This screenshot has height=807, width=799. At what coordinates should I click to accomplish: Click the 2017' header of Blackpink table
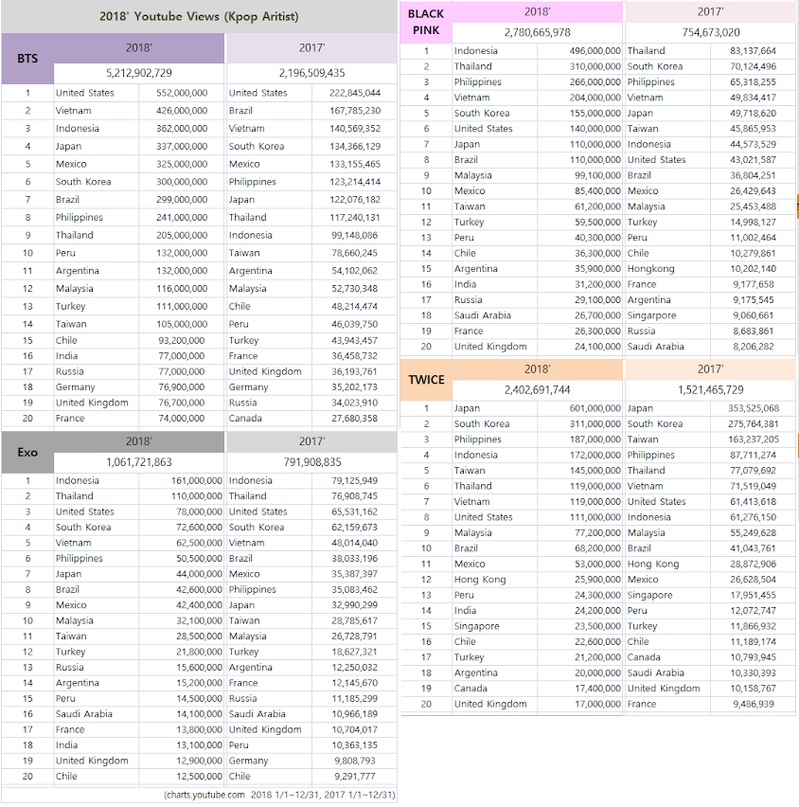pyautogui.click(x=710, y=12)
